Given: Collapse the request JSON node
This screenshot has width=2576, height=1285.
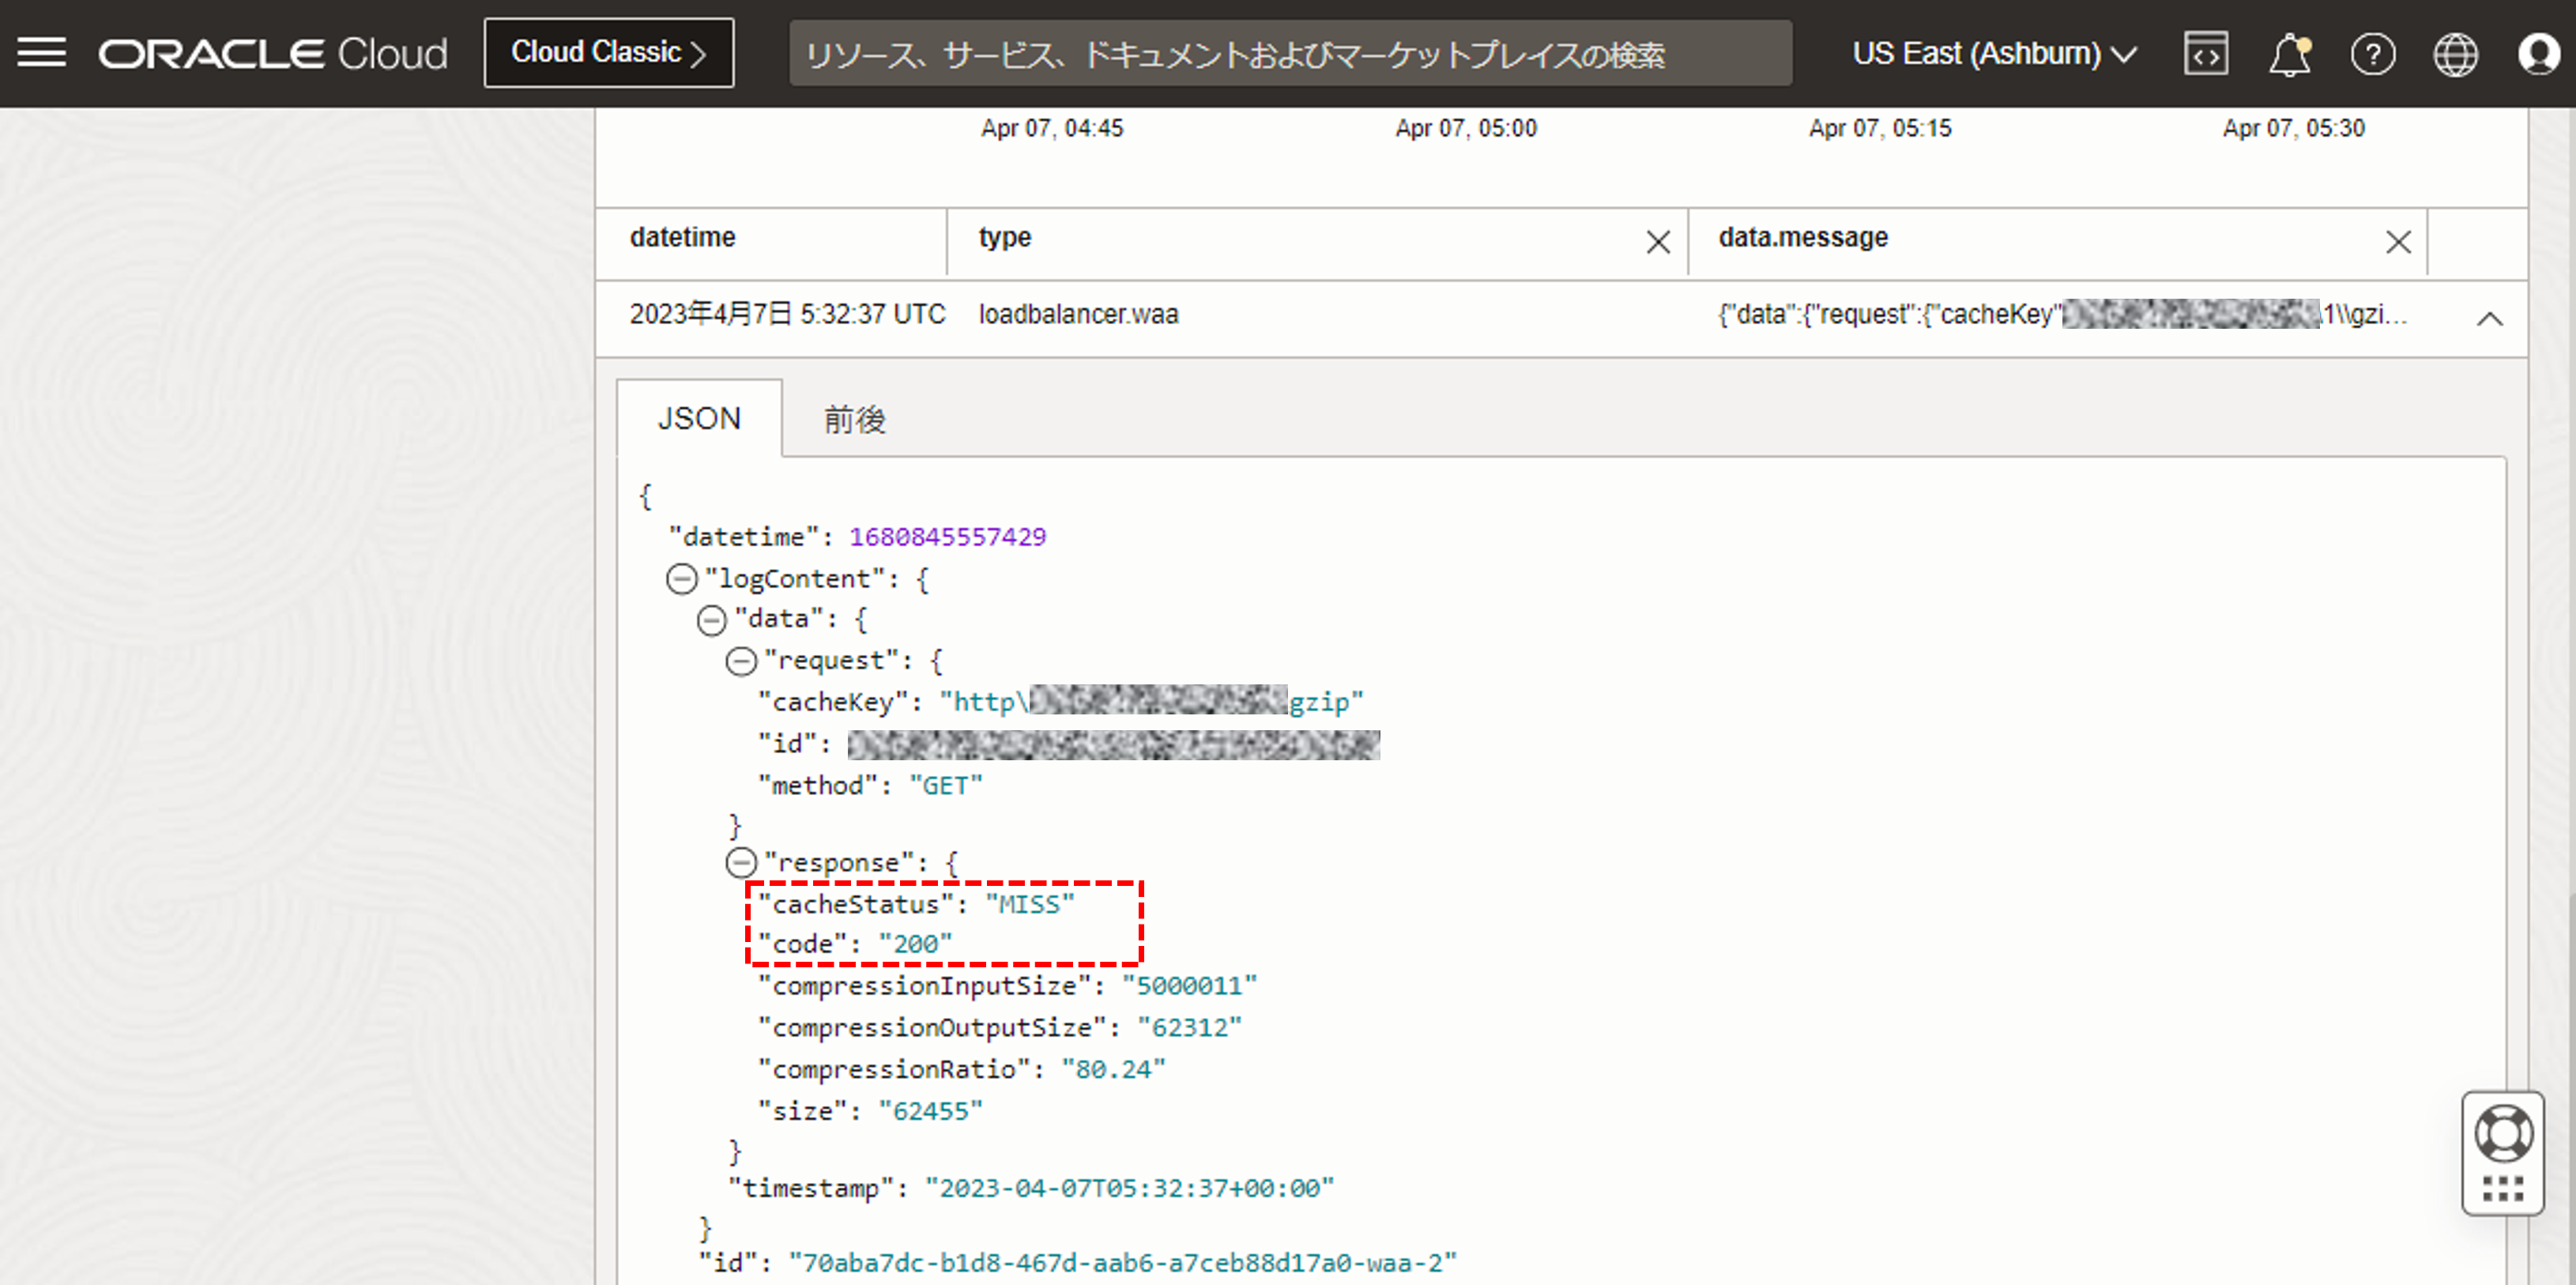Looking at the screenshot, I should pyautogui.click(x=740, y=661).
